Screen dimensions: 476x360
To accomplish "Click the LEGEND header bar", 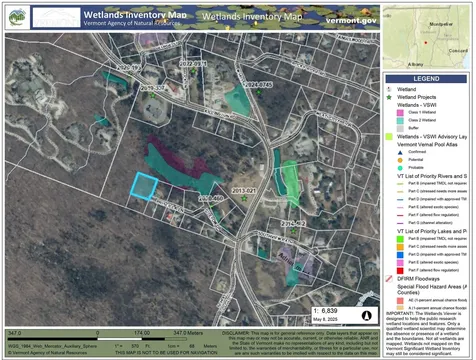I will [426, 79].
